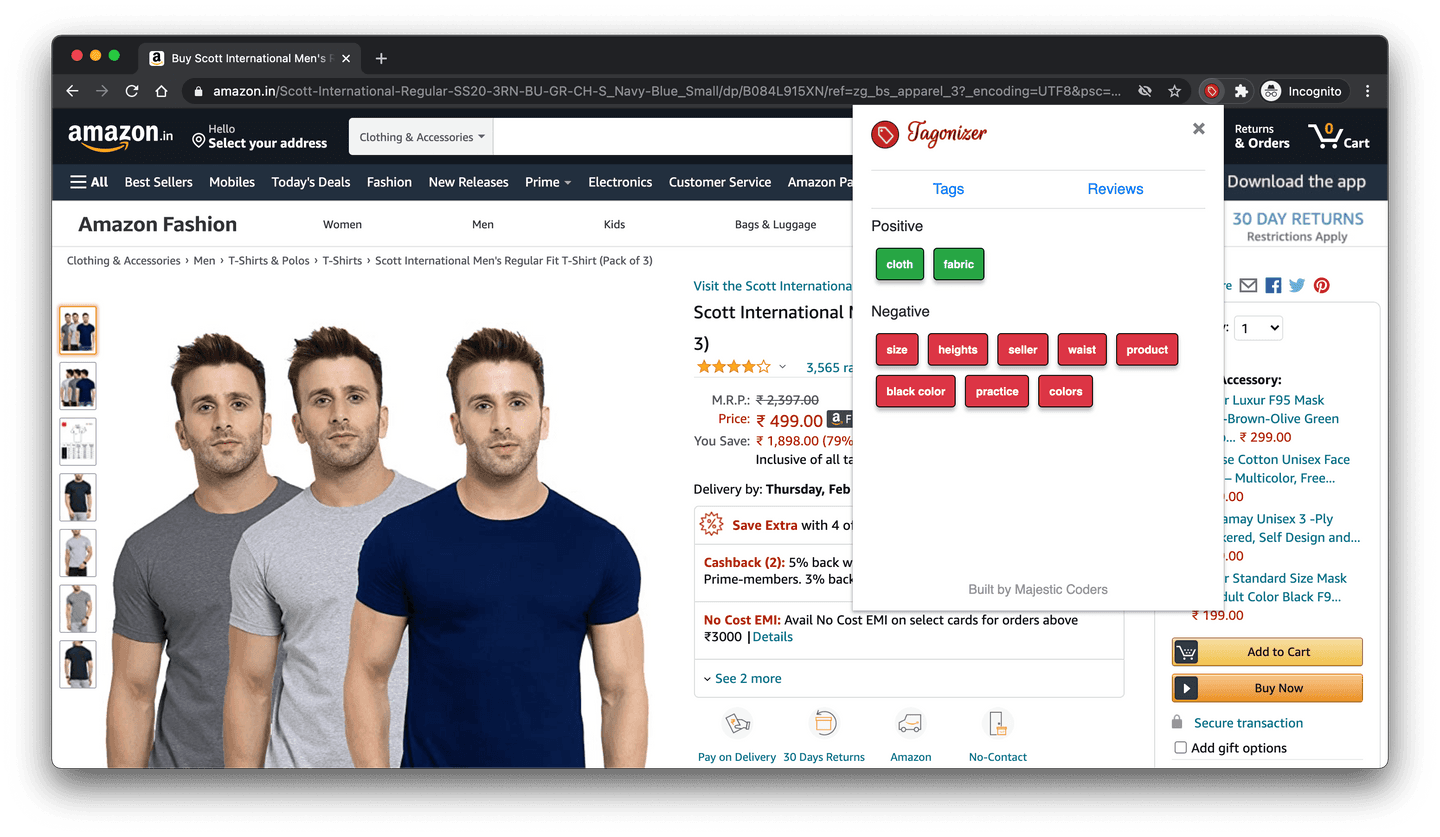
Task: Expand the star rating breakdown chevron
Action: click(x=782, y=367)
